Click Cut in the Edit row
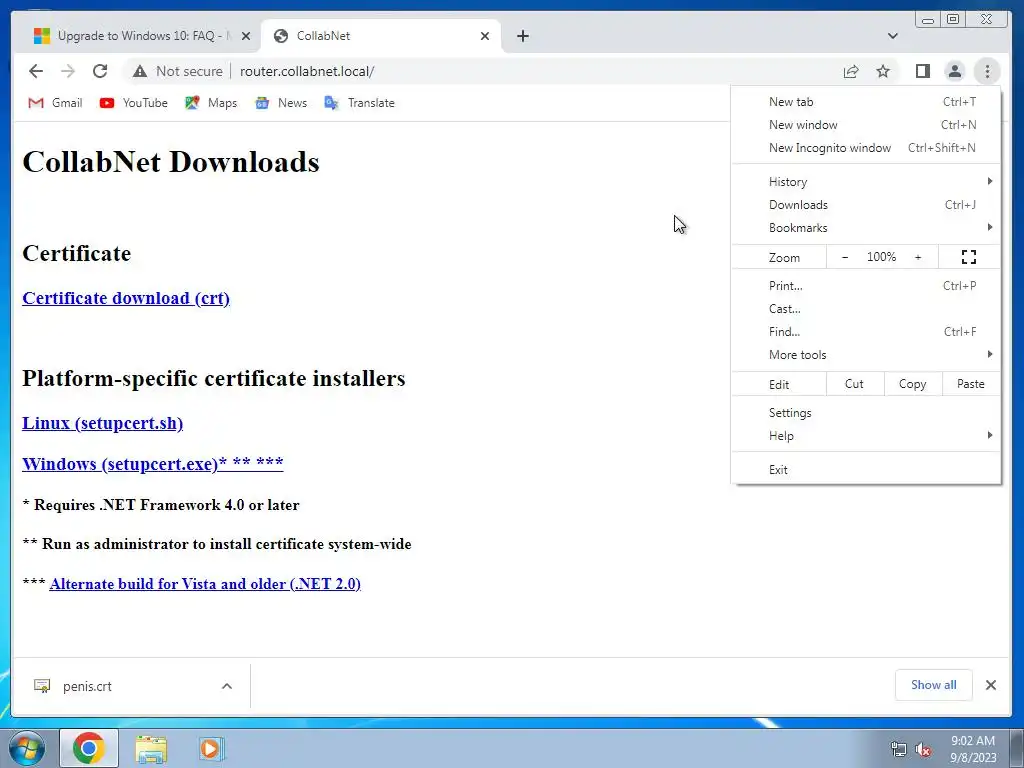 [x=854, y=384]
